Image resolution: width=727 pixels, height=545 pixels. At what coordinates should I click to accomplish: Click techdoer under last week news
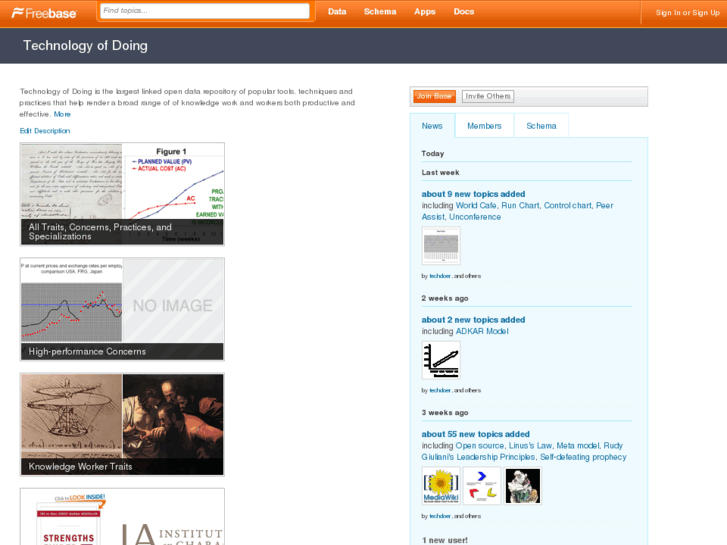pos(440,276)
